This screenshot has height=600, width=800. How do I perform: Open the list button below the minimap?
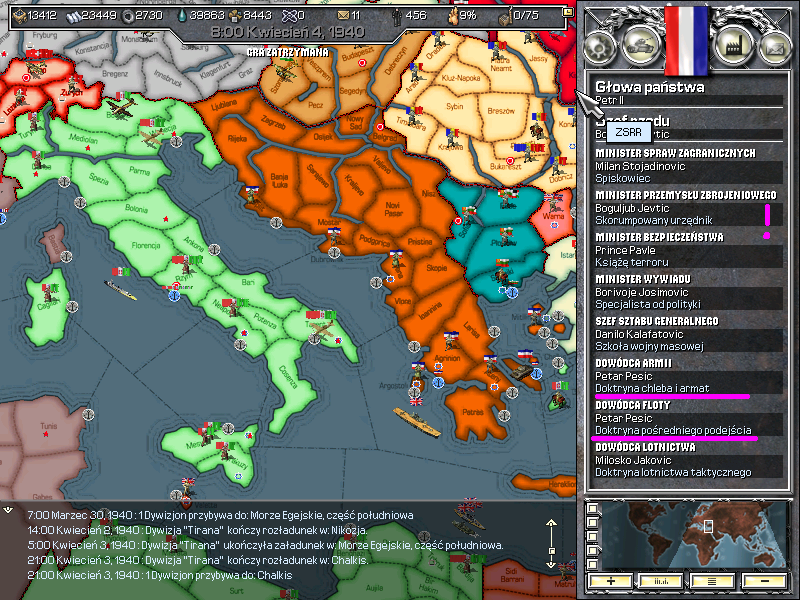coord(712,581)
